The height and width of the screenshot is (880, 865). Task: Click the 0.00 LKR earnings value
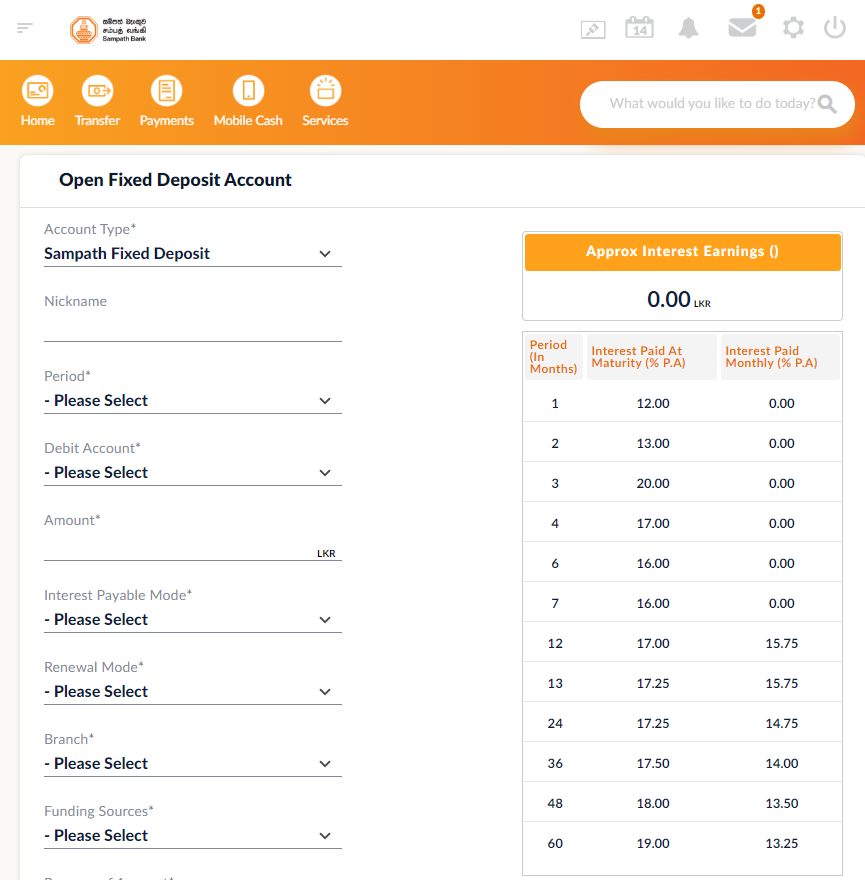679,299
